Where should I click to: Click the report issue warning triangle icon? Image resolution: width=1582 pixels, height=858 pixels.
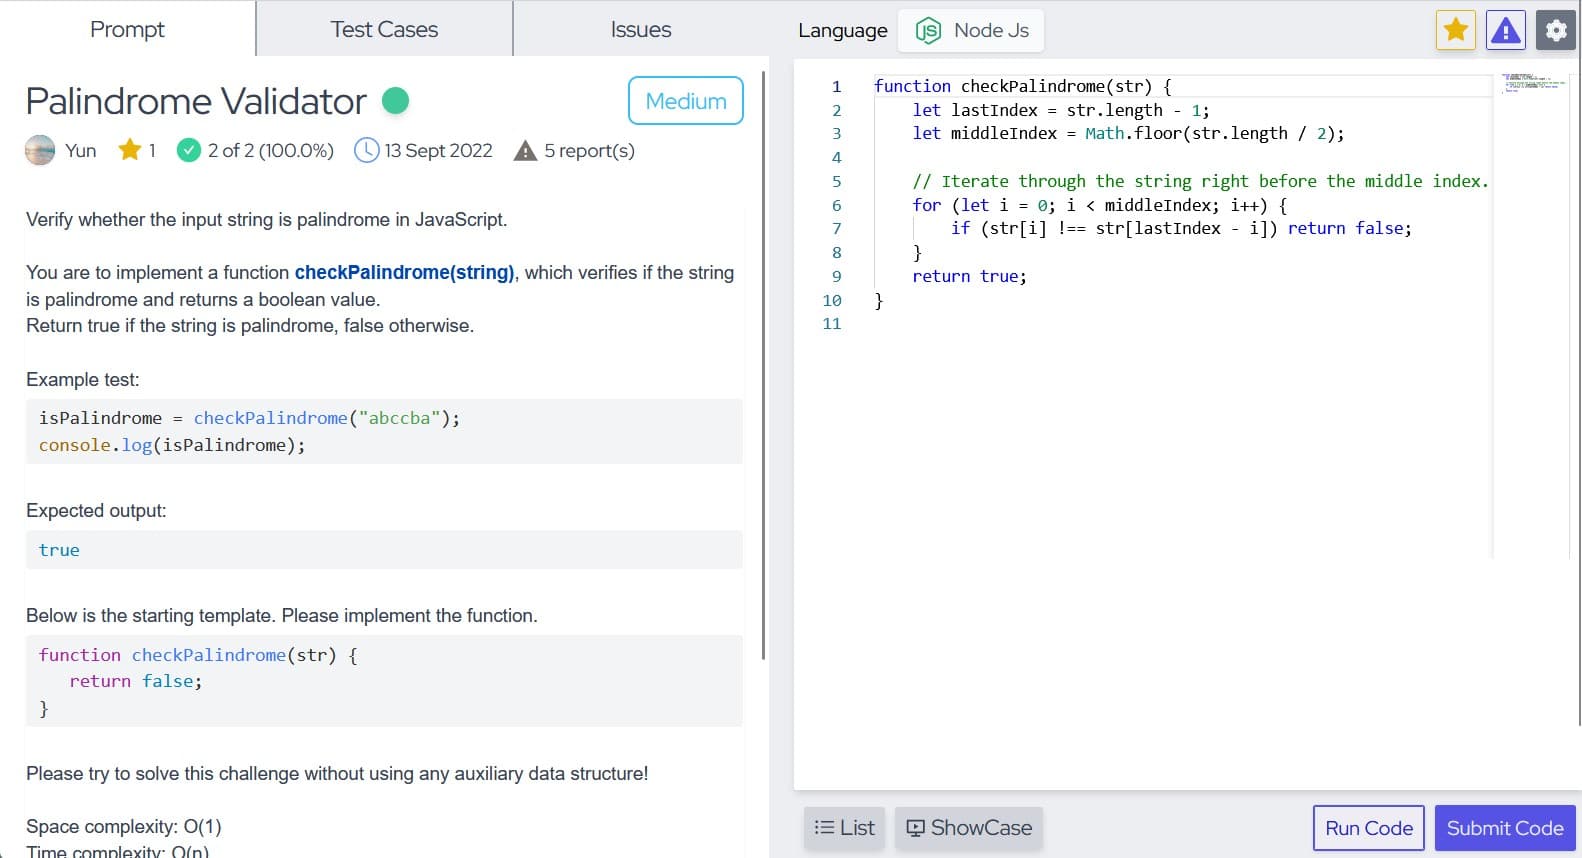(1505, 30)
